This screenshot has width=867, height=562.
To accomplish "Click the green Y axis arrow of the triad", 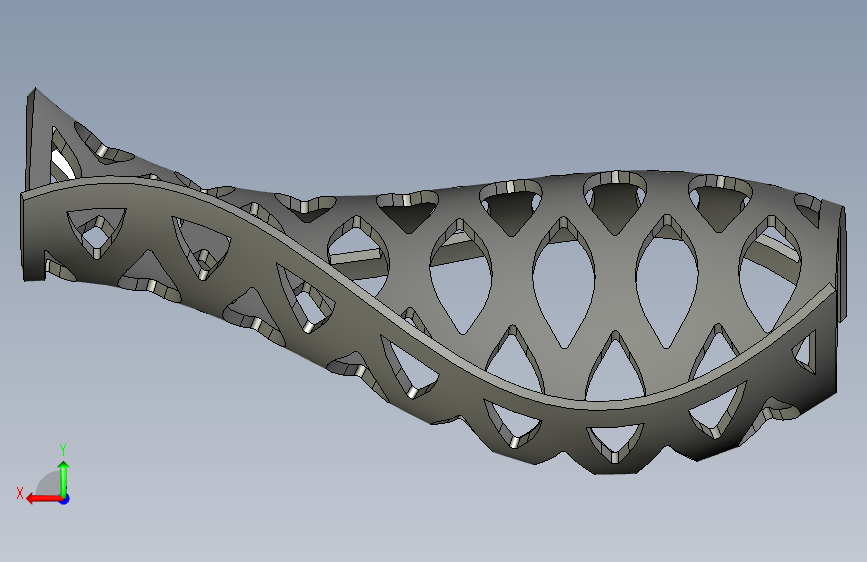I will coord(64,478).
